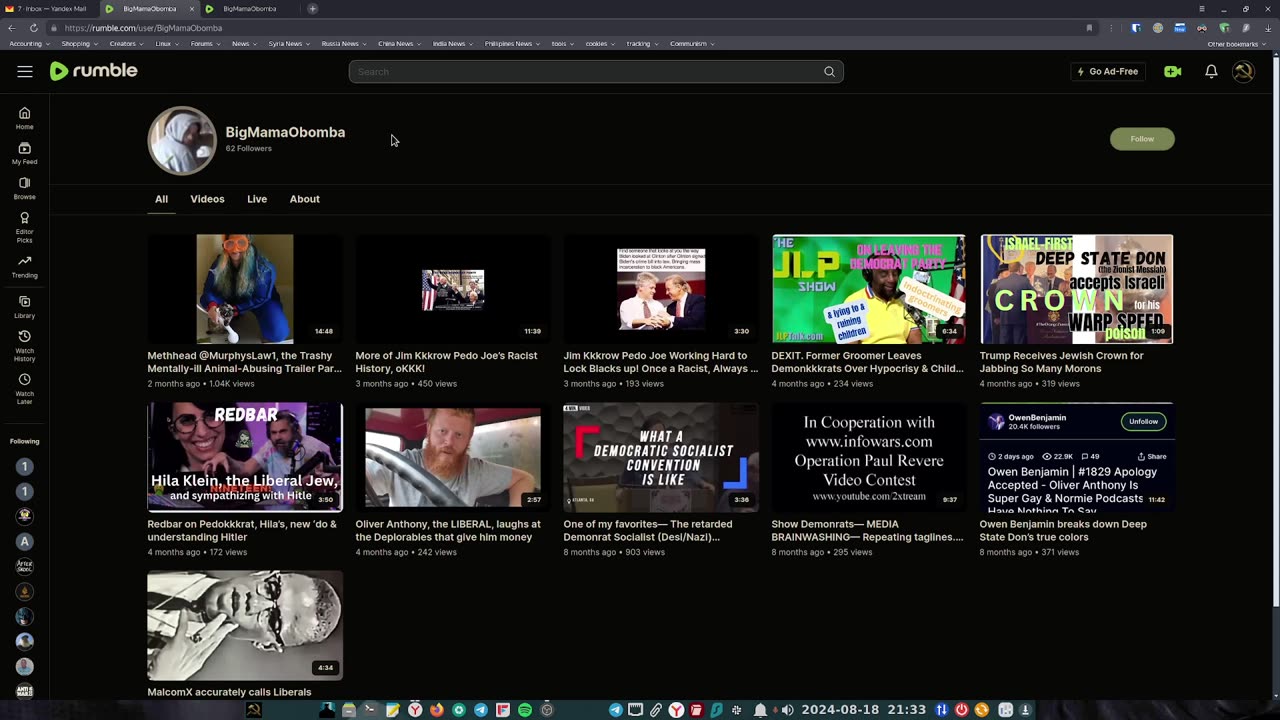The width and height of the screenshot is (1280, 720).
Task: Open Trending in the sidebar
Action: pos(25,266)
